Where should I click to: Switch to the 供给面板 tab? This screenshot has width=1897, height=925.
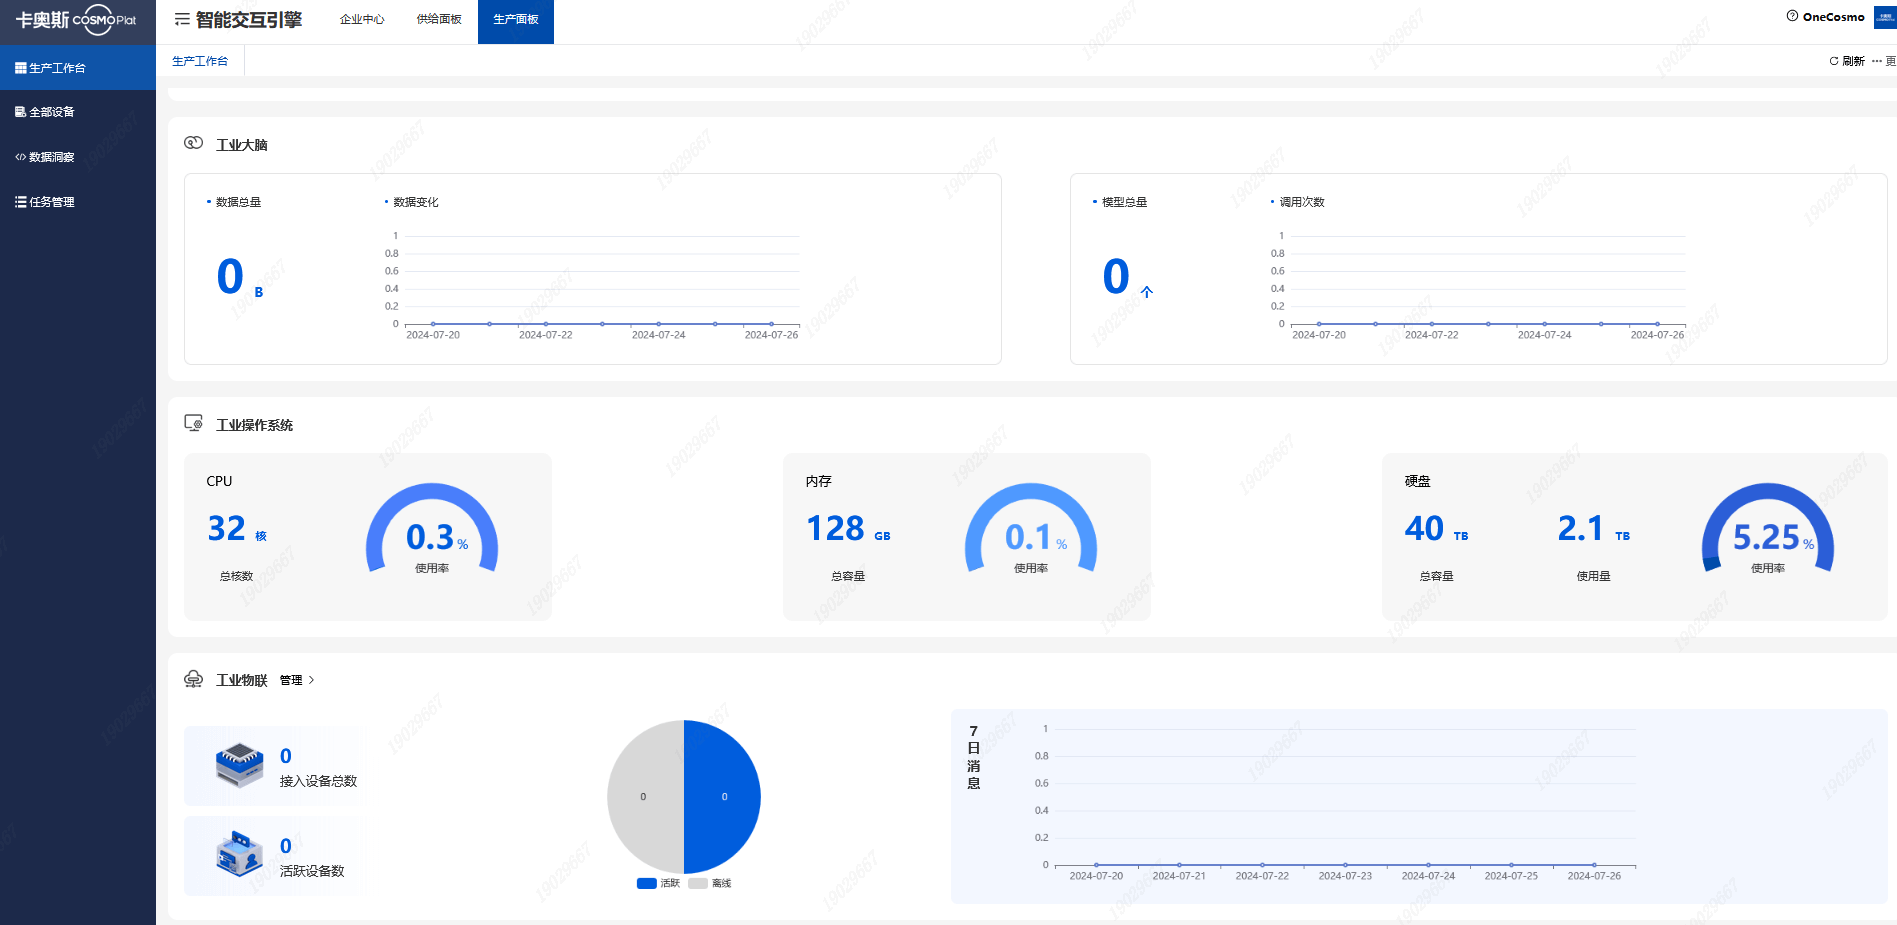click(x=439, y=20)
